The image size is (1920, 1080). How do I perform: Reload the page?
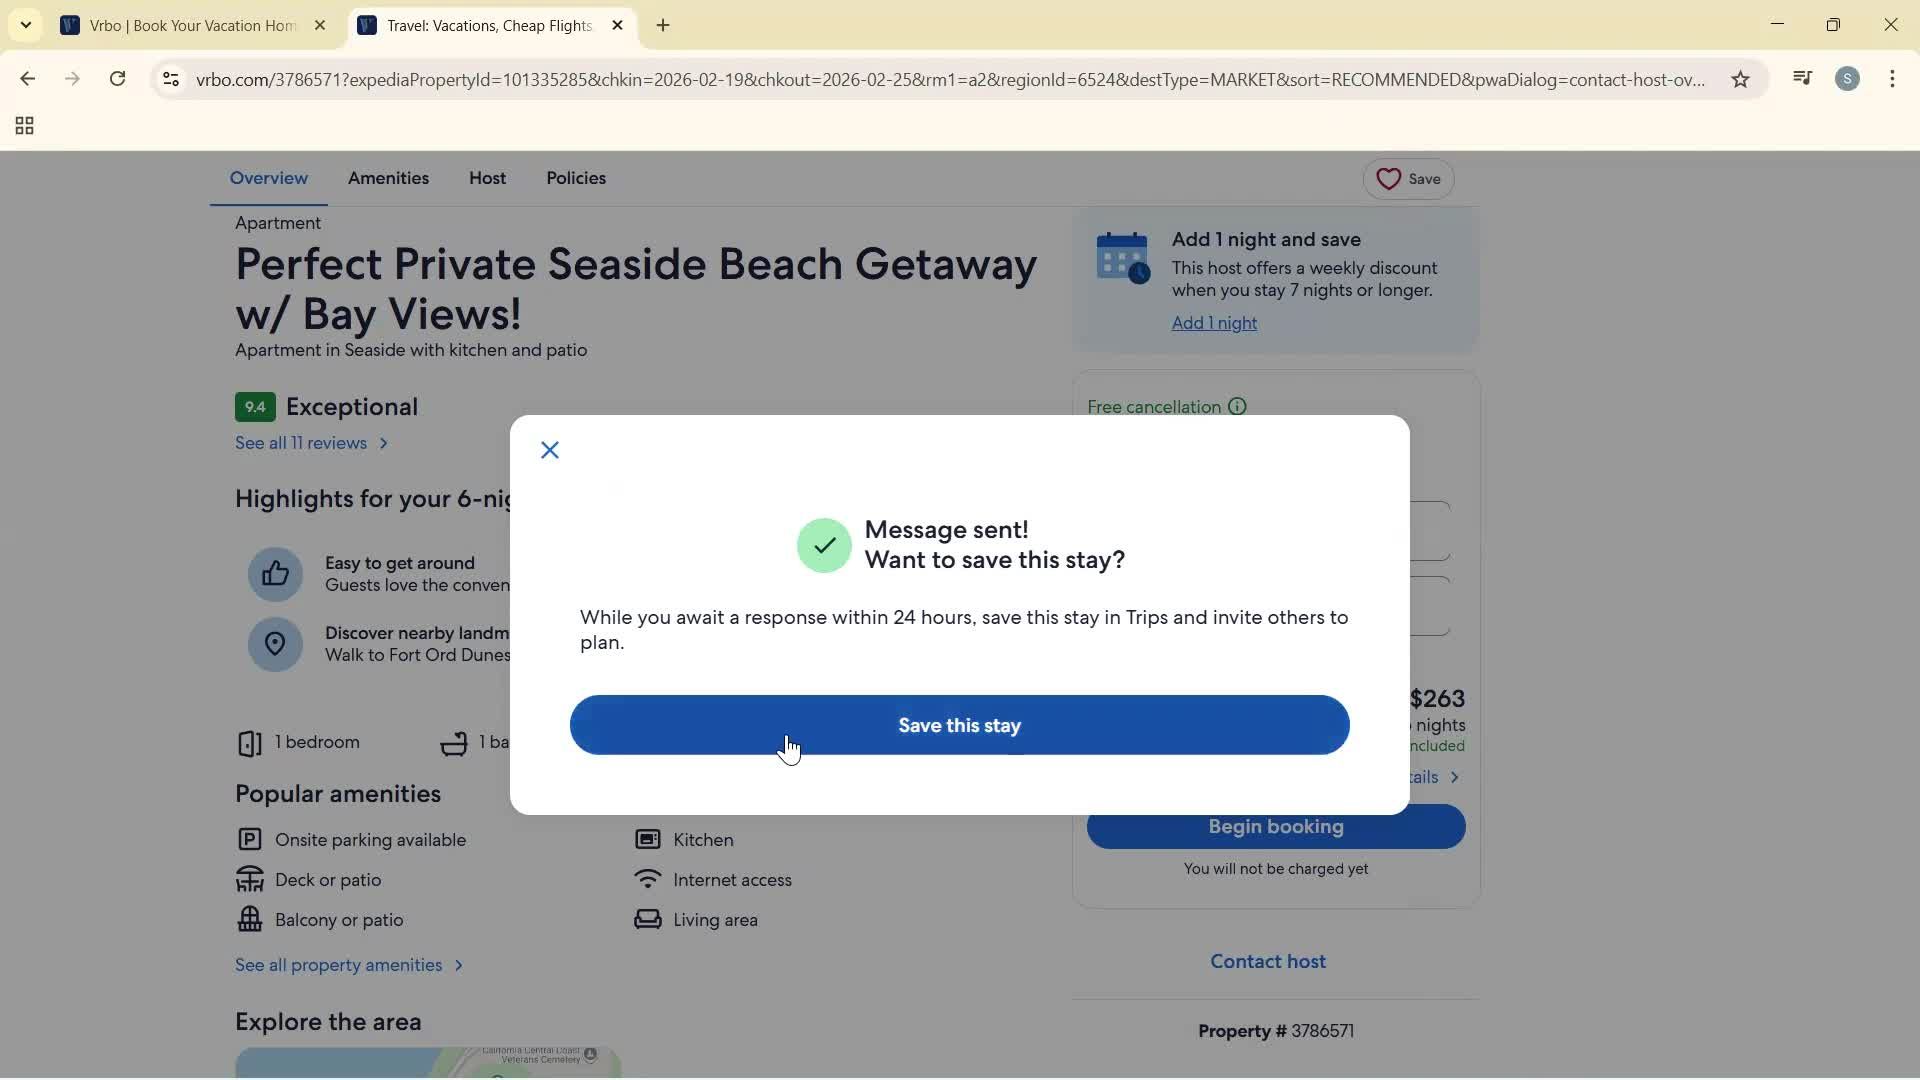tap(117, 79)
